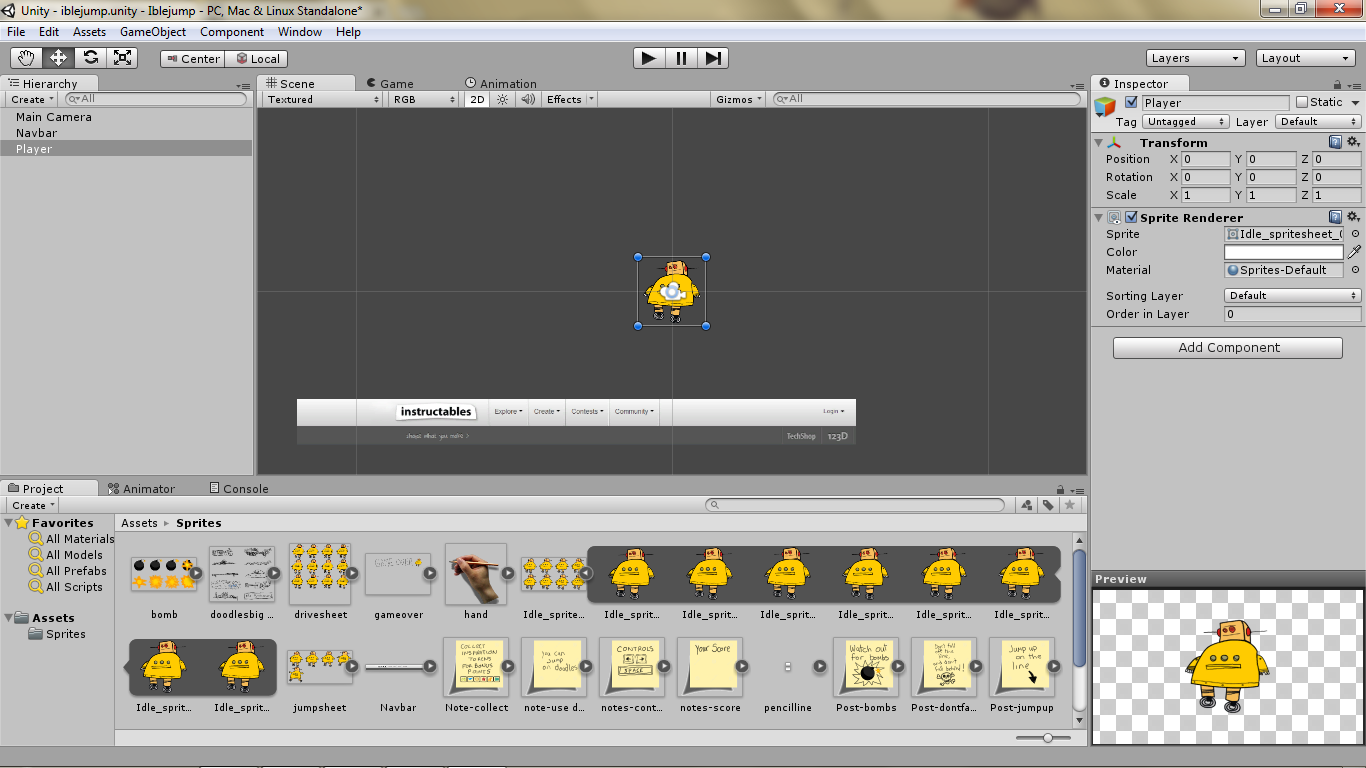This screenshot has height=768, width=1366.
Task: Click the Play button
Action: [x=649, y=58]
